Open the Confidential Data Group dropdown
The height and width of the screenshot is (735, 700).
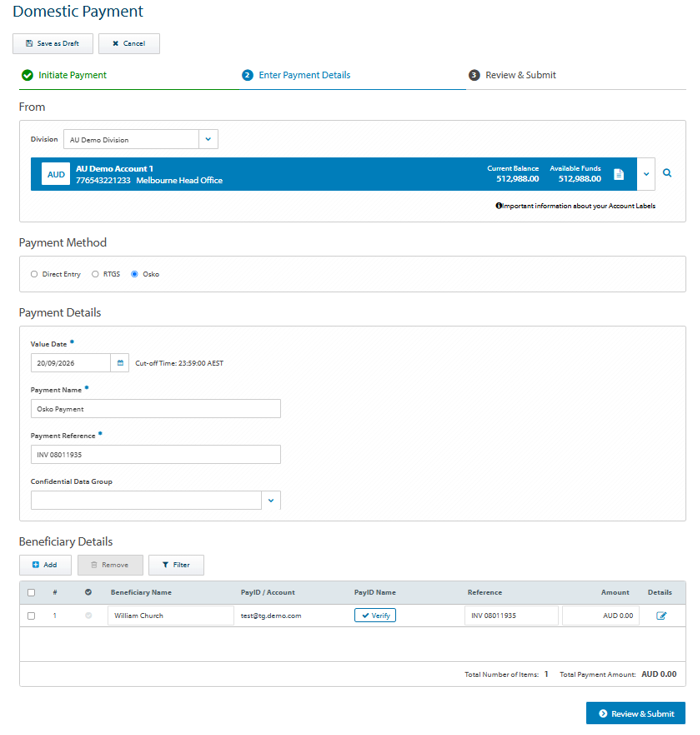point(271,500)
